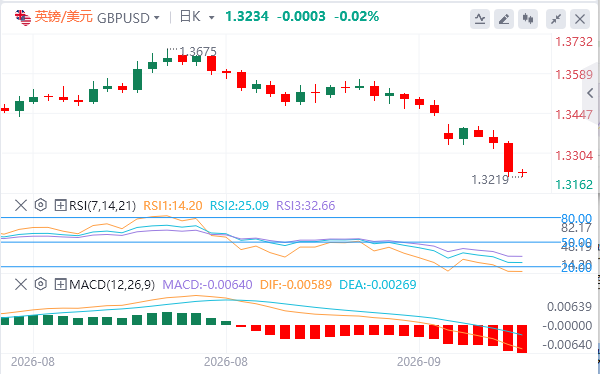Select the pencil drawing tool icon
The image size is (600, 374).
pos(504,18)
